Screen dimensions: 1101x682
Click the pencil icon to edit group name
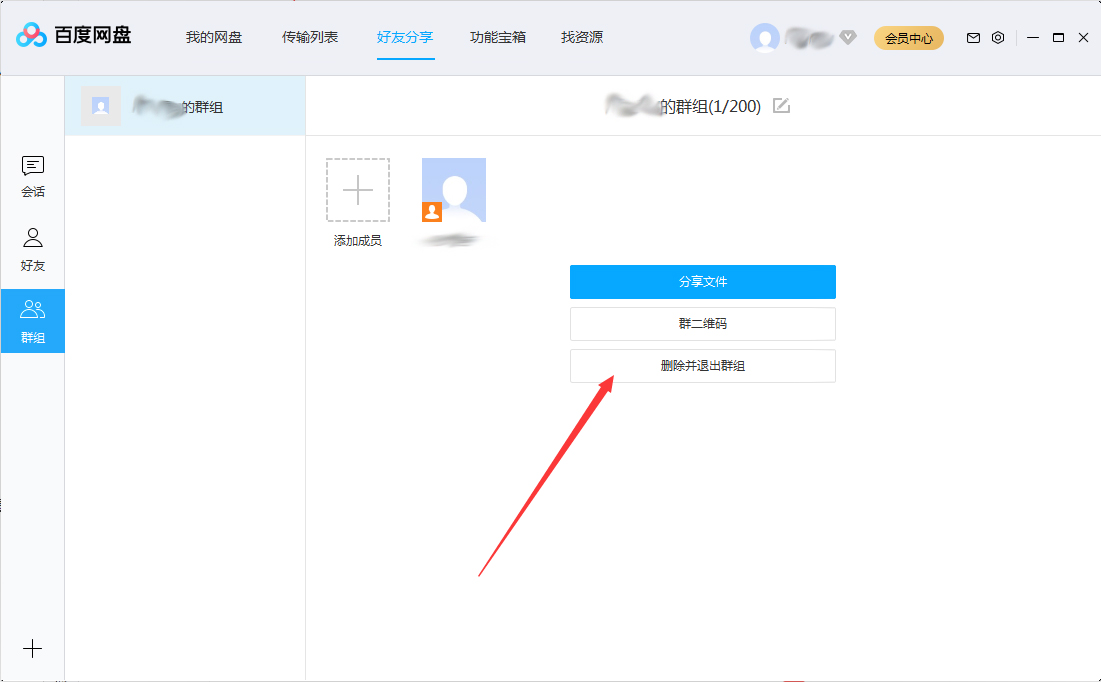pyautogui.click(x=780, y=105)
